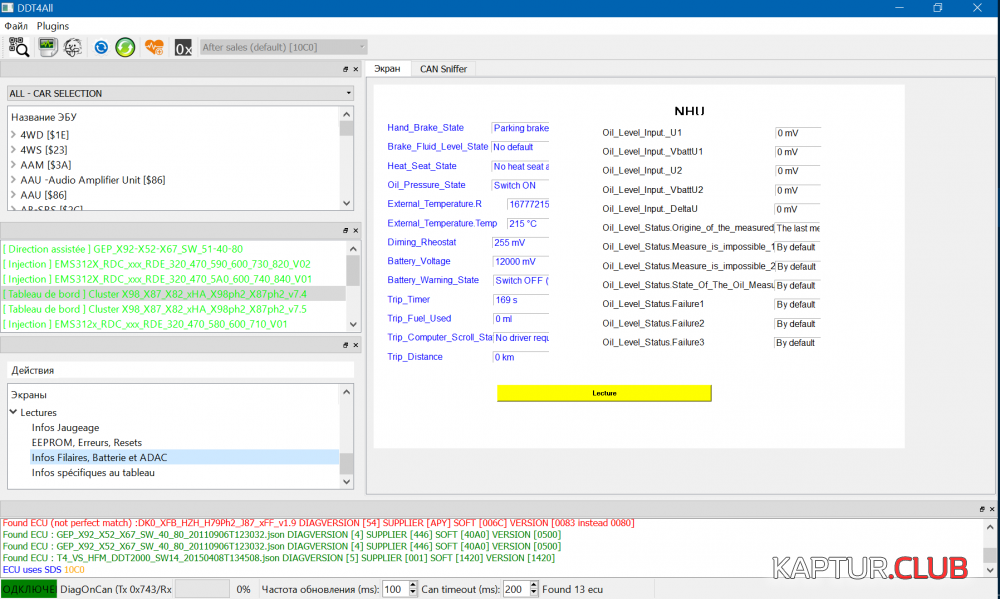Screen dimensions: 1000x599
Task: Increase the Can timeout spinner
Action: pos(534,585)
